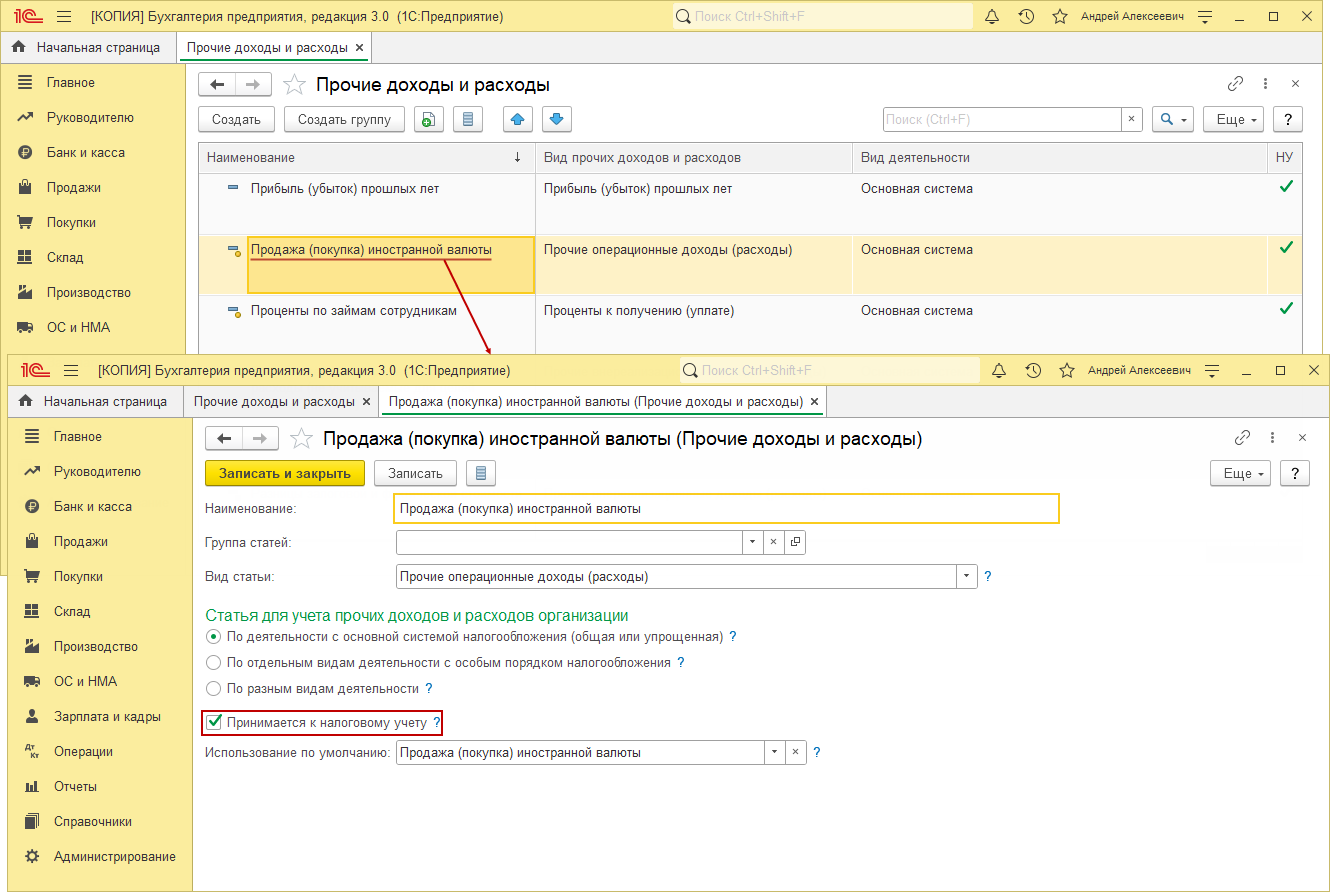This screenshot has height=894, width=1332.
Task: Show help for Вид статьи field
Action: tap(988, 577)
